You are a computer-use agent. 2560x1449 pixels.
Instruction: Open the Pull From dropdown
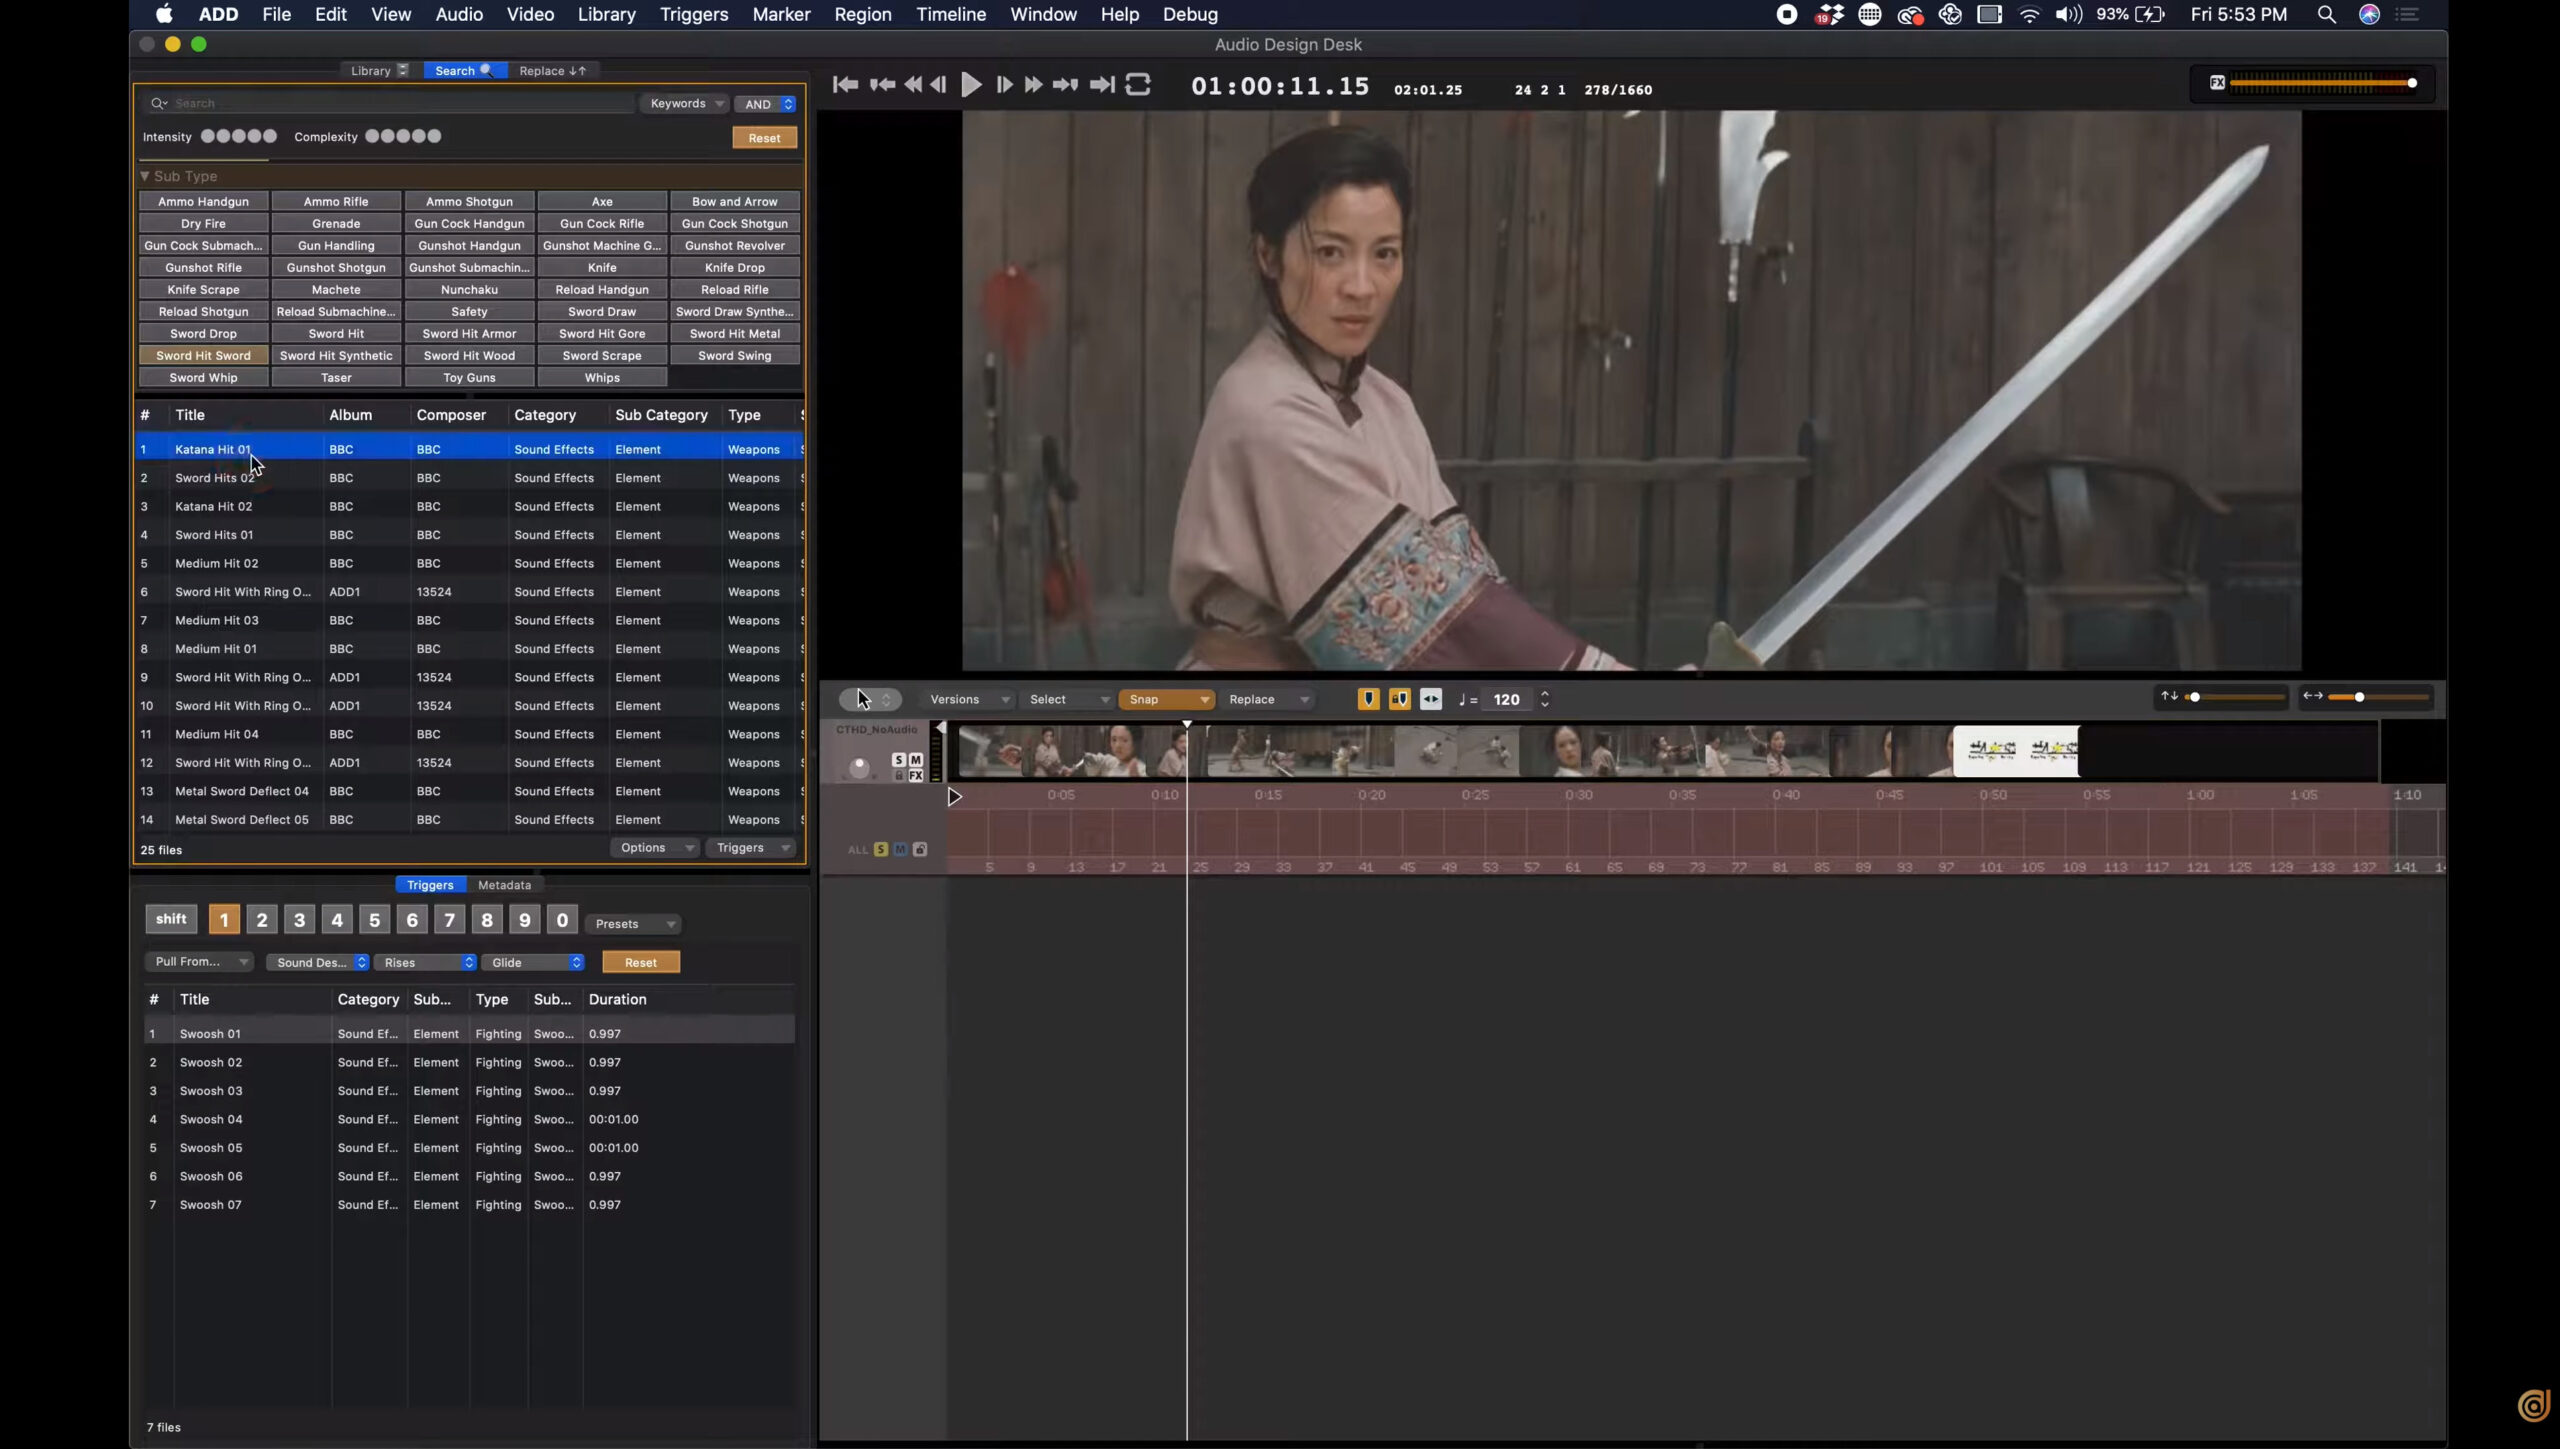(x=199, y=961)
